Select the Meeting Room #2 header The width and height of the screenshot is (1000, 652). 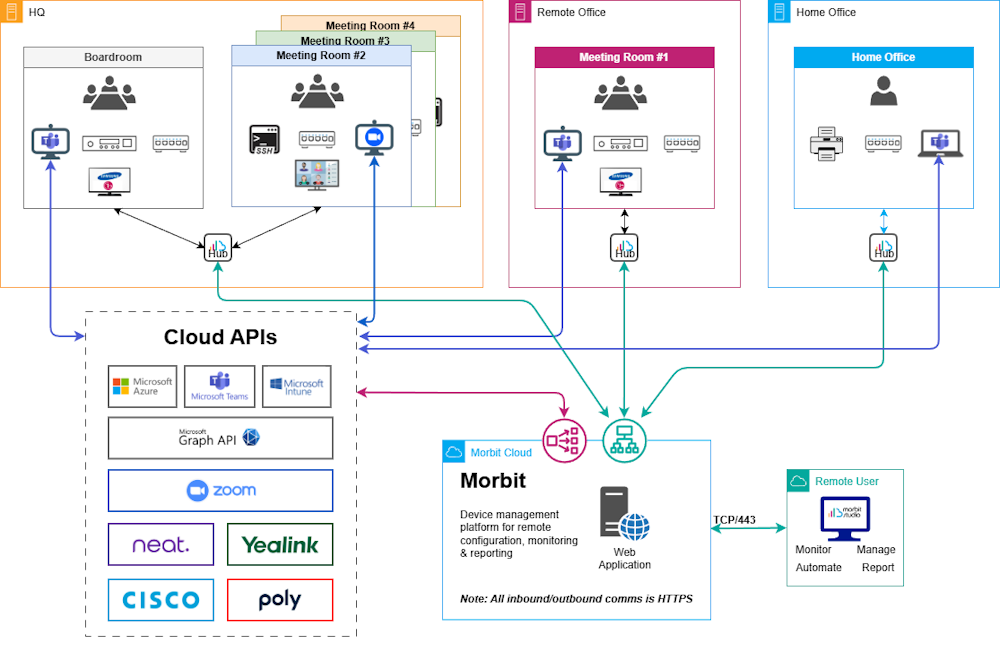click(x=321, y=56)
